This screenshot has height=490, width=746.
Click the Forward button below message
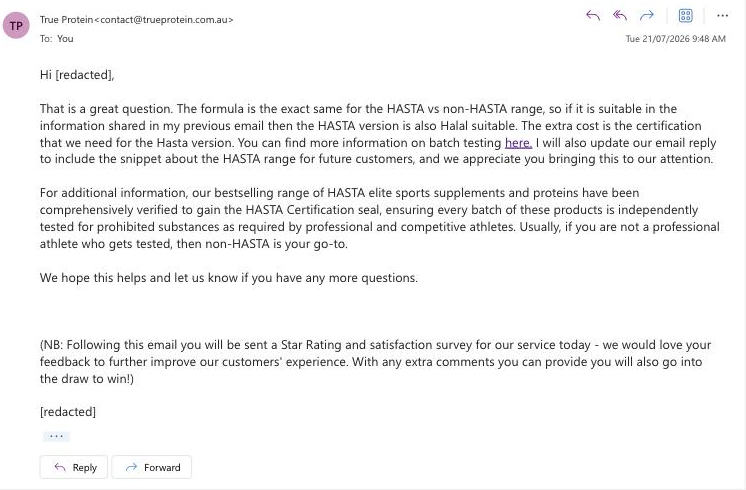[152, 467]
